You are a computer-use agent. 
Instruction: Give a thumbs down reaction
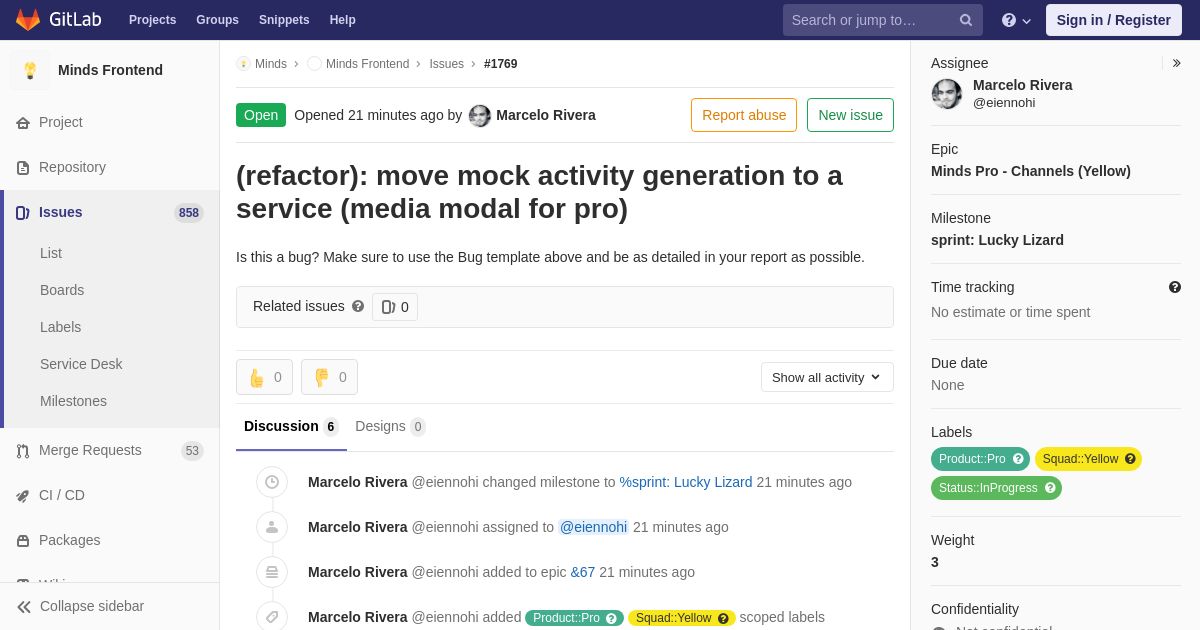tap(329, 377)
